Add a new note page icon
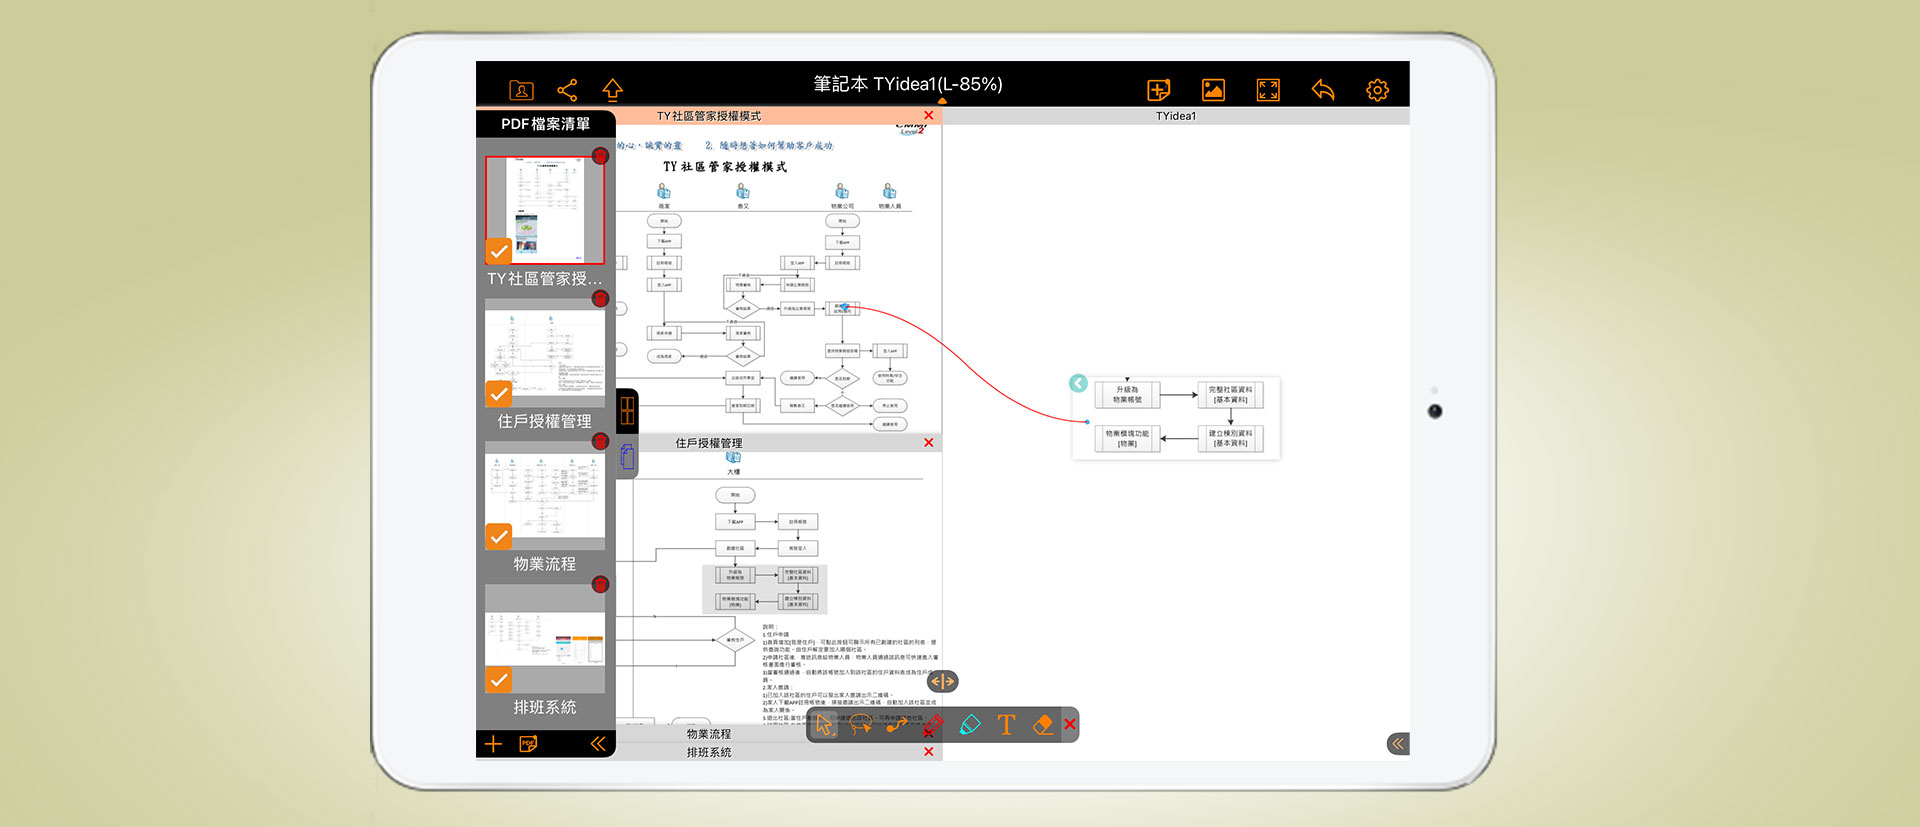This screenshot has width=1920, height=827. (x=1158, y=90)
